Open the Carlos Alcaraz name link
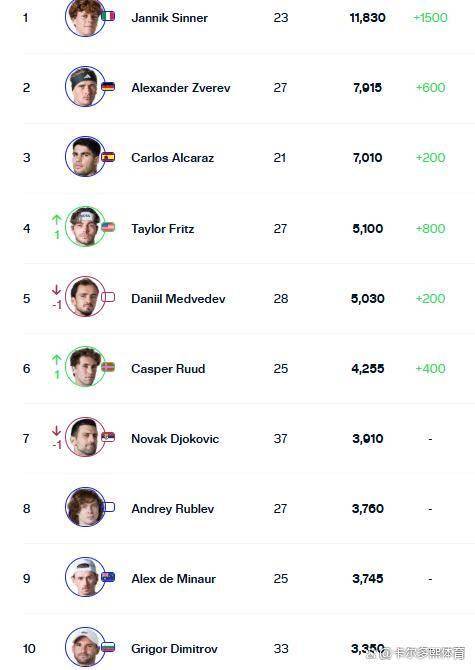This screenshot has width=475, height=670. click(173, 158)
